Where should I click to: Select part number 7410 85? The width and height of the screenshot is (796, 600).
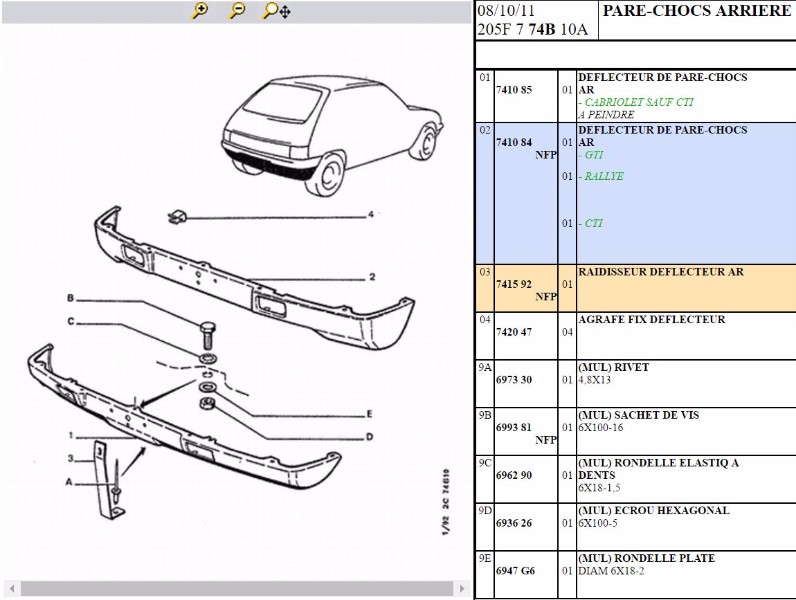pyautogui.click(x=514, y=90)
